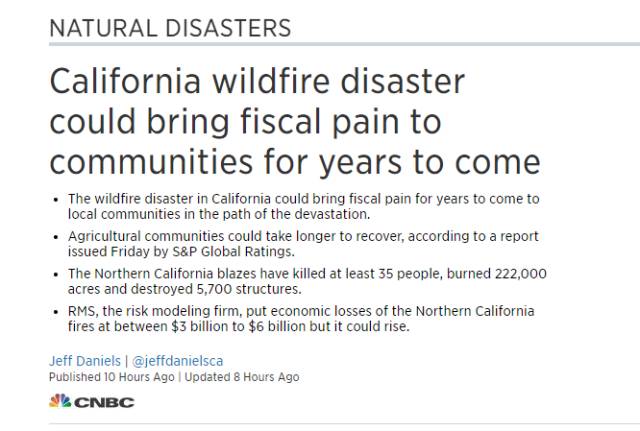Open the @jeffdanielsca Twitter handle link
This screenshot has height=431, width=640.
(175, 361)
